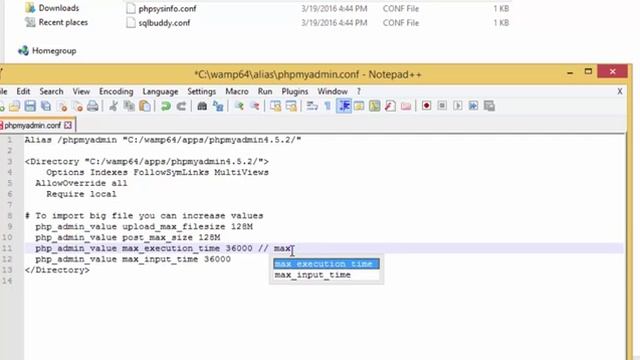Open the View menu
640x360 pixels.
tap(81, 91)
